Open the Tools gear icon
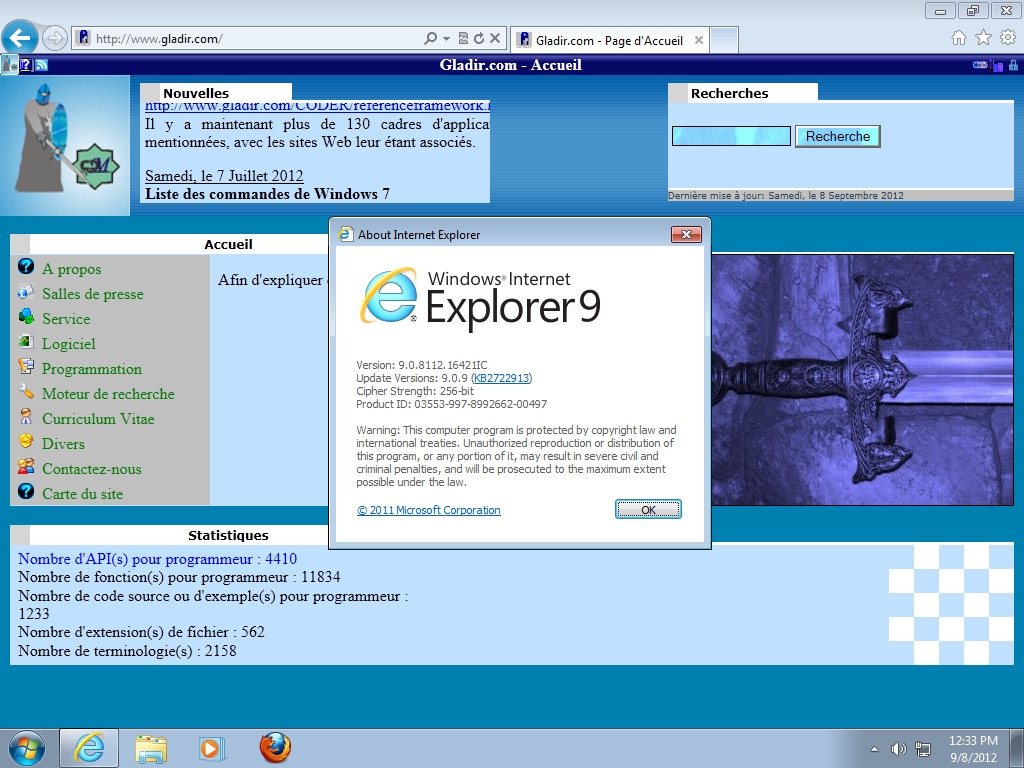 tap(1008, 38)
